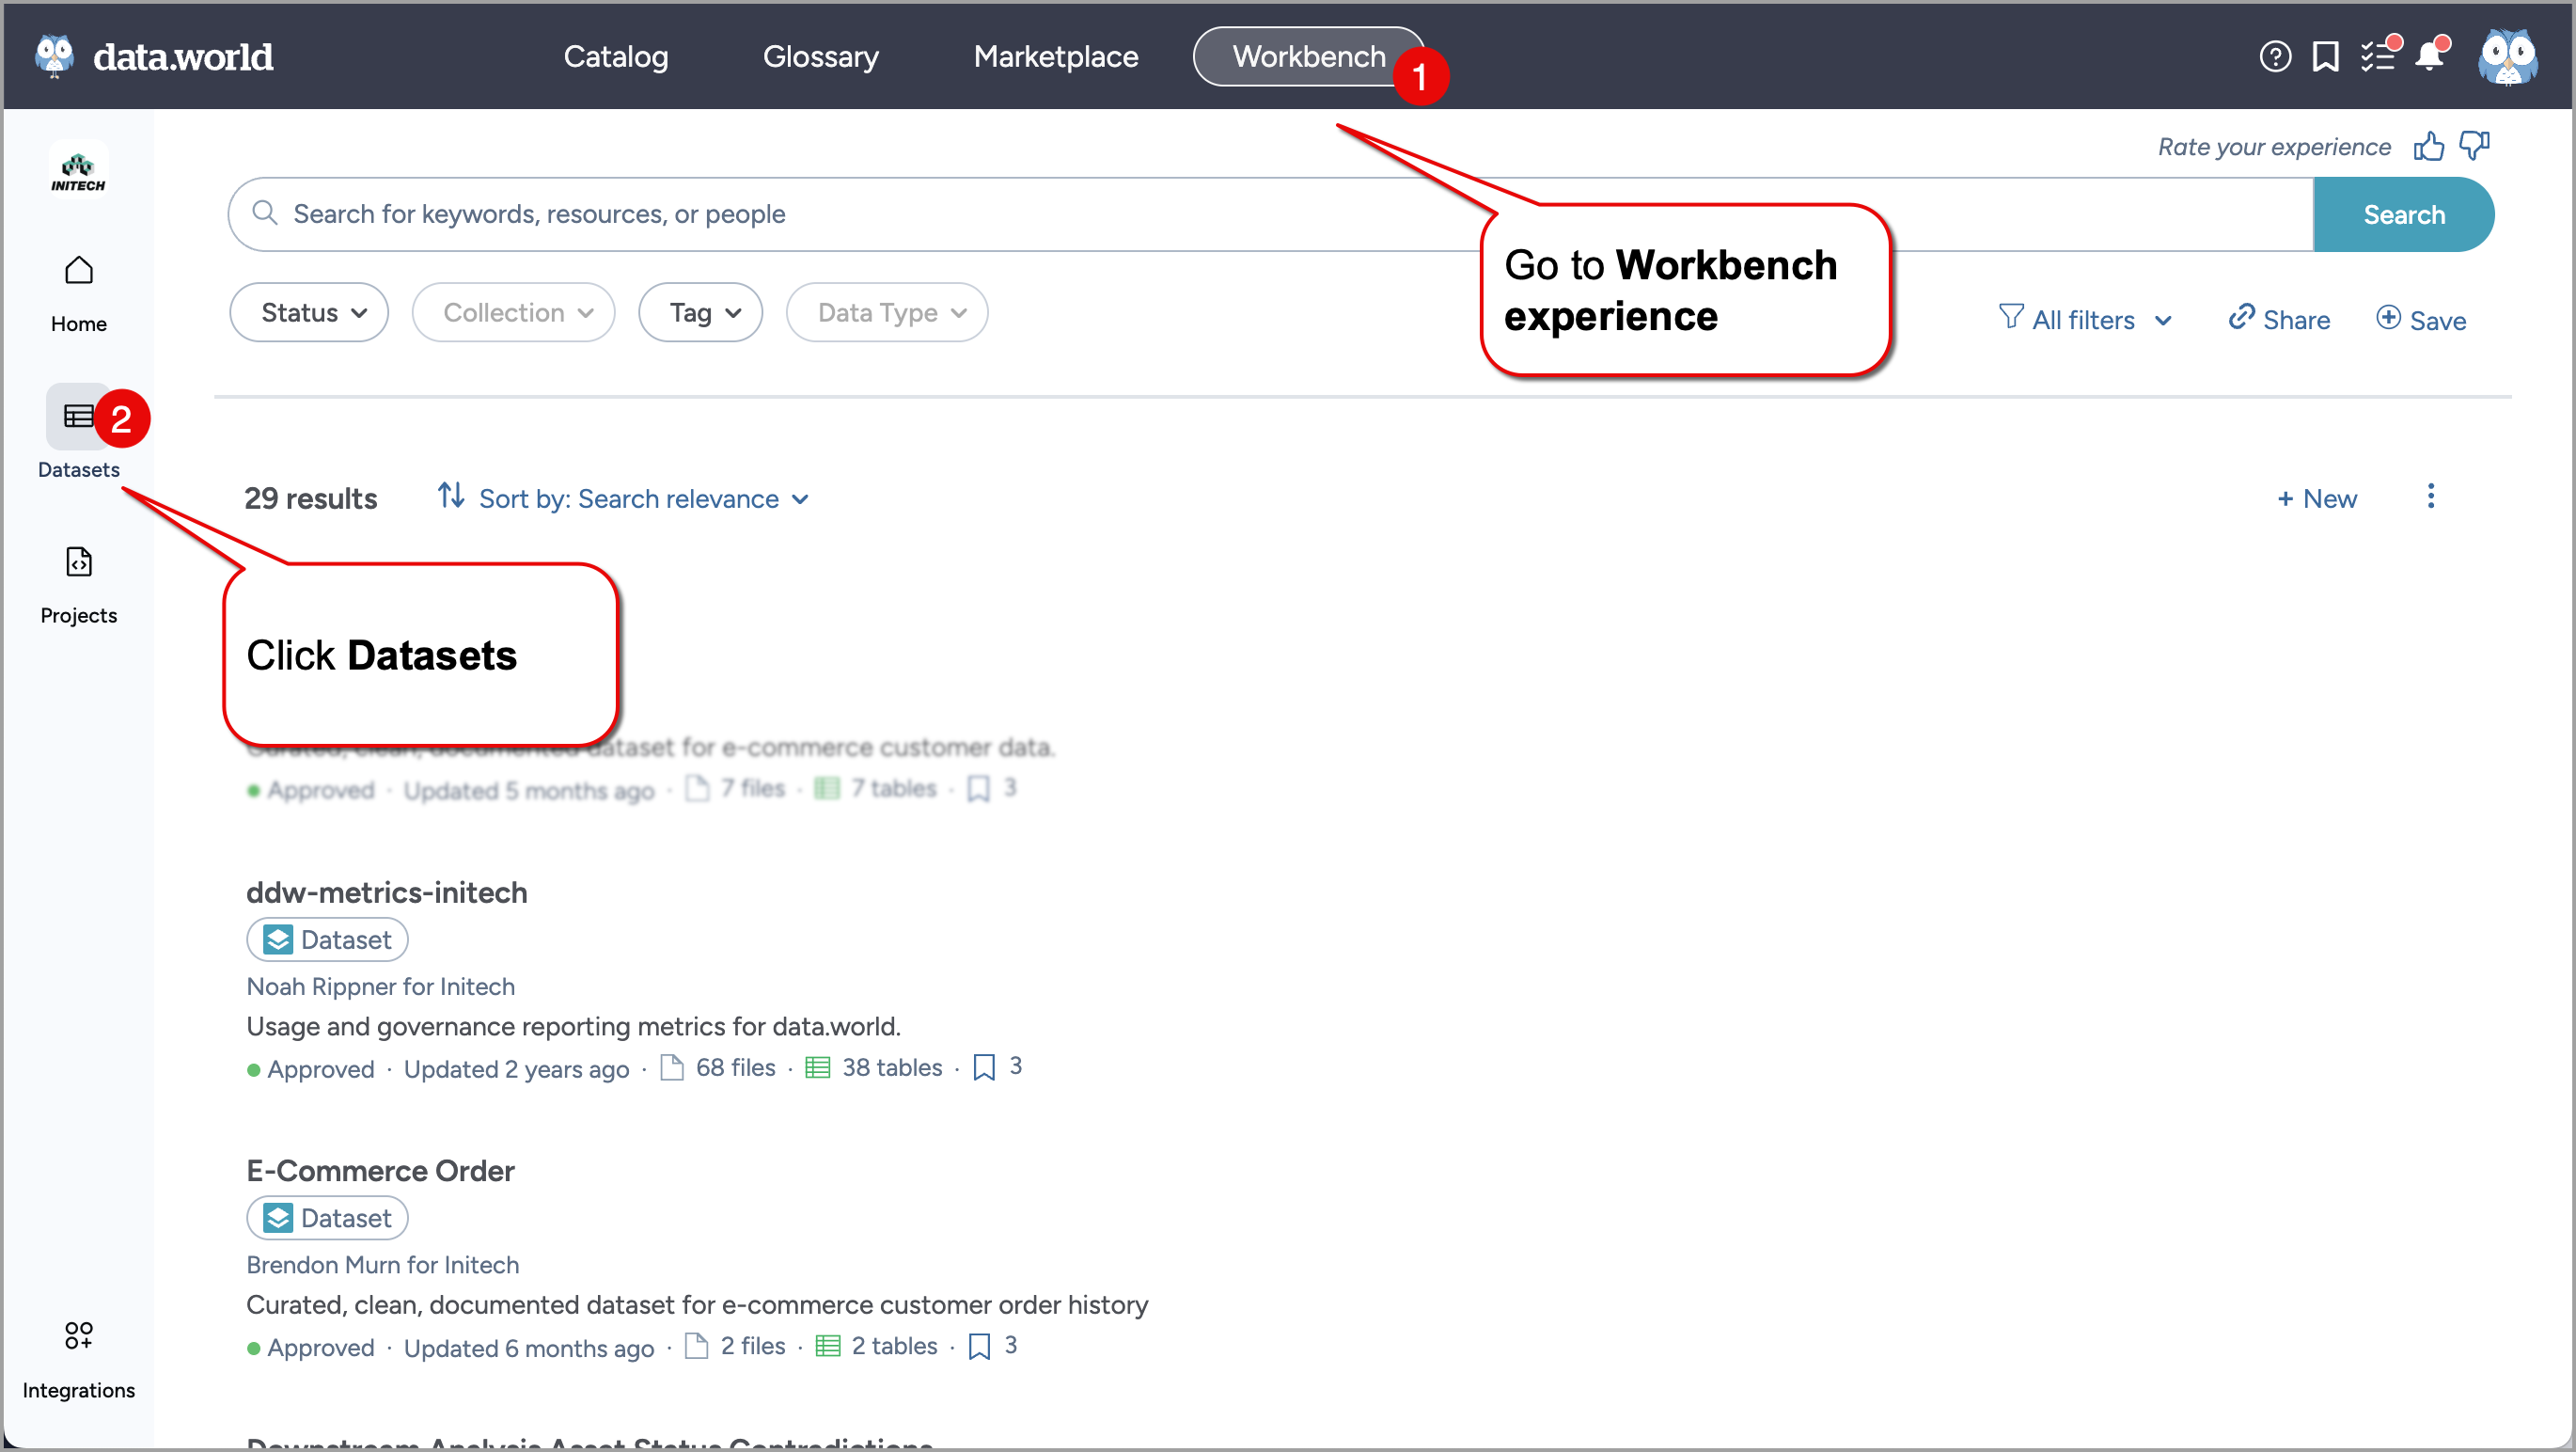Open ddw-metrics-initech dataset link

pos(387,892)
